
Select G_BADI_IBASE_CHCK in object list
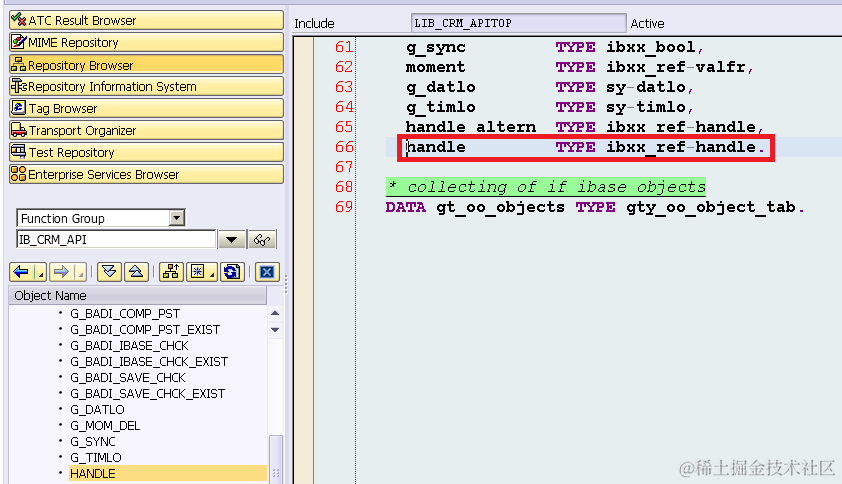(129, 345)
